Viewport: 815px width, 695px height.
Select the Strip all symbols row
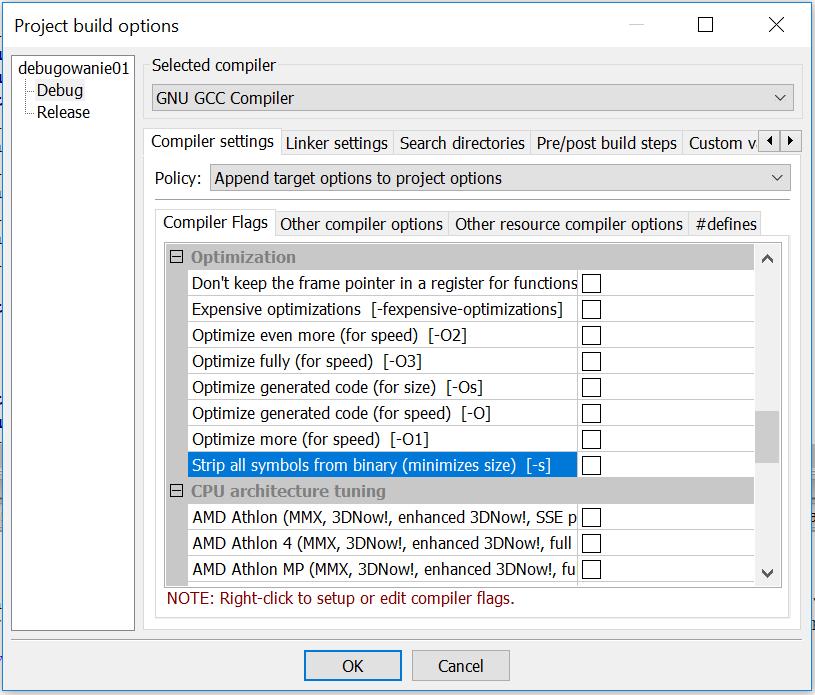pyautogui.click(x=383, y=465)
